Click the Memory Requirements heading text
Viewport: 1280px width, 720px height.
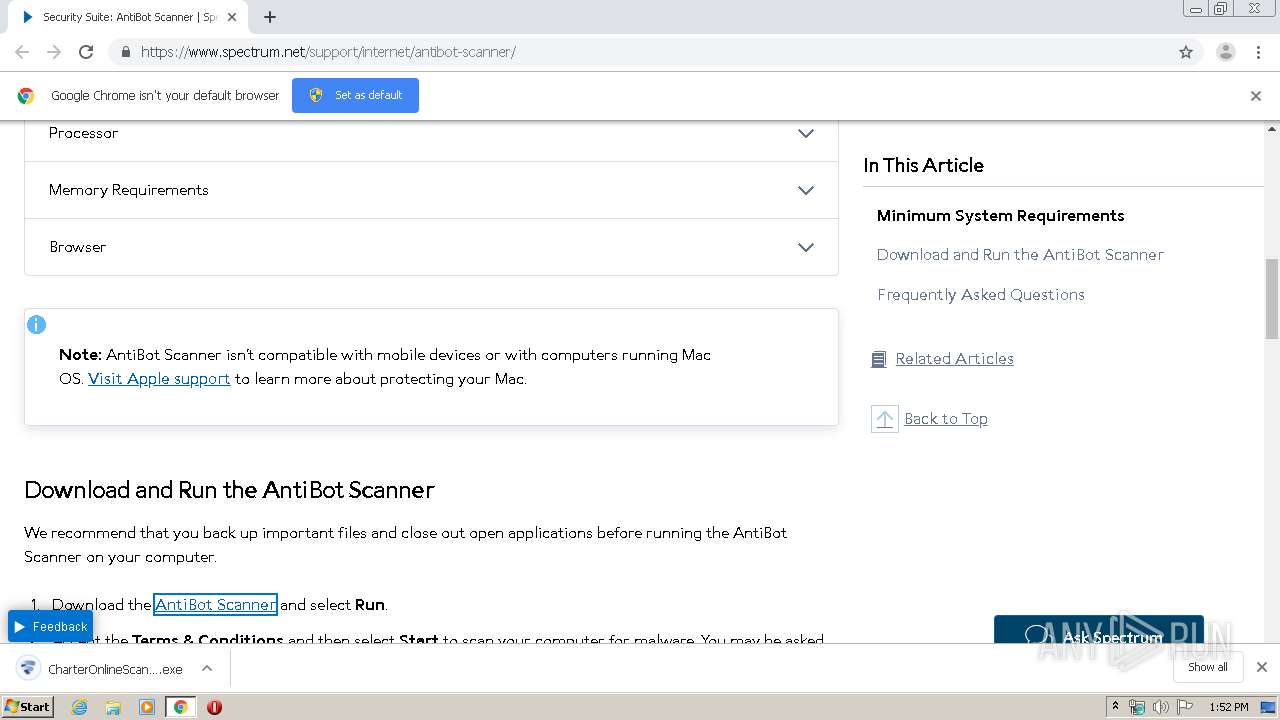[129, 190]
